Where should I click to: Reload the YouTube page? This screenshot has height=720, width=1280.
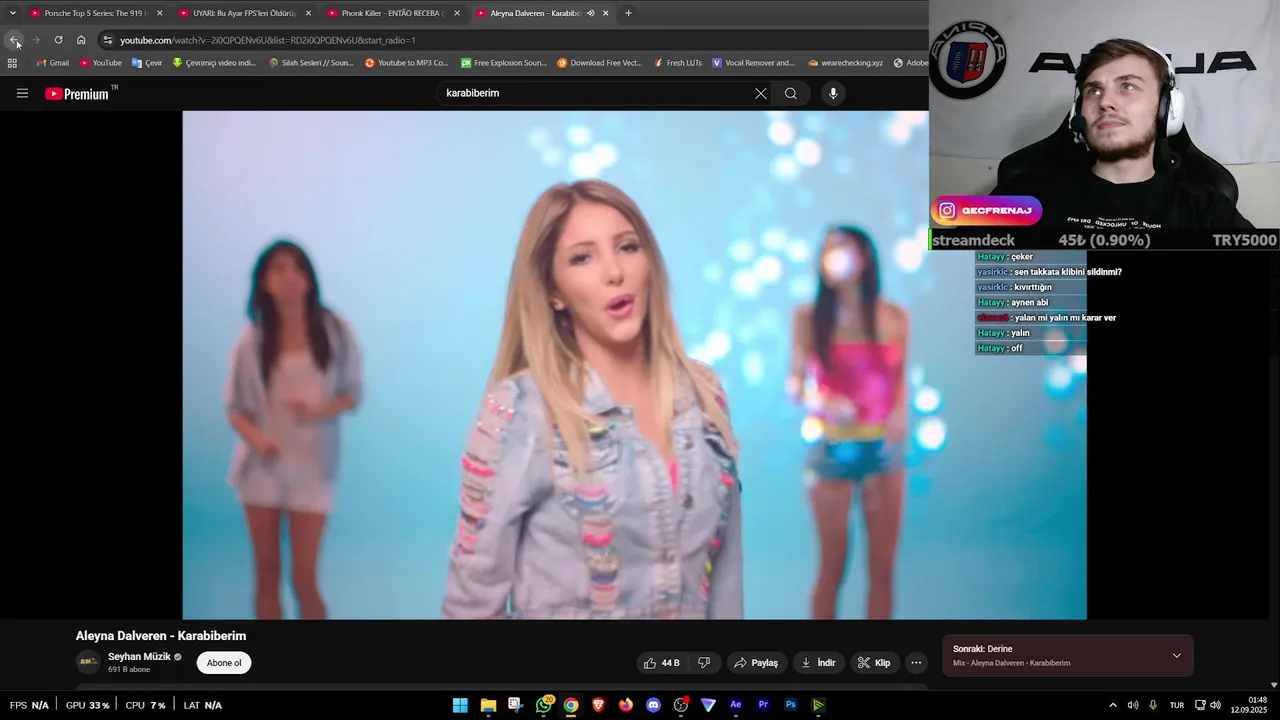pyautogui.click(x=58, y=40)
